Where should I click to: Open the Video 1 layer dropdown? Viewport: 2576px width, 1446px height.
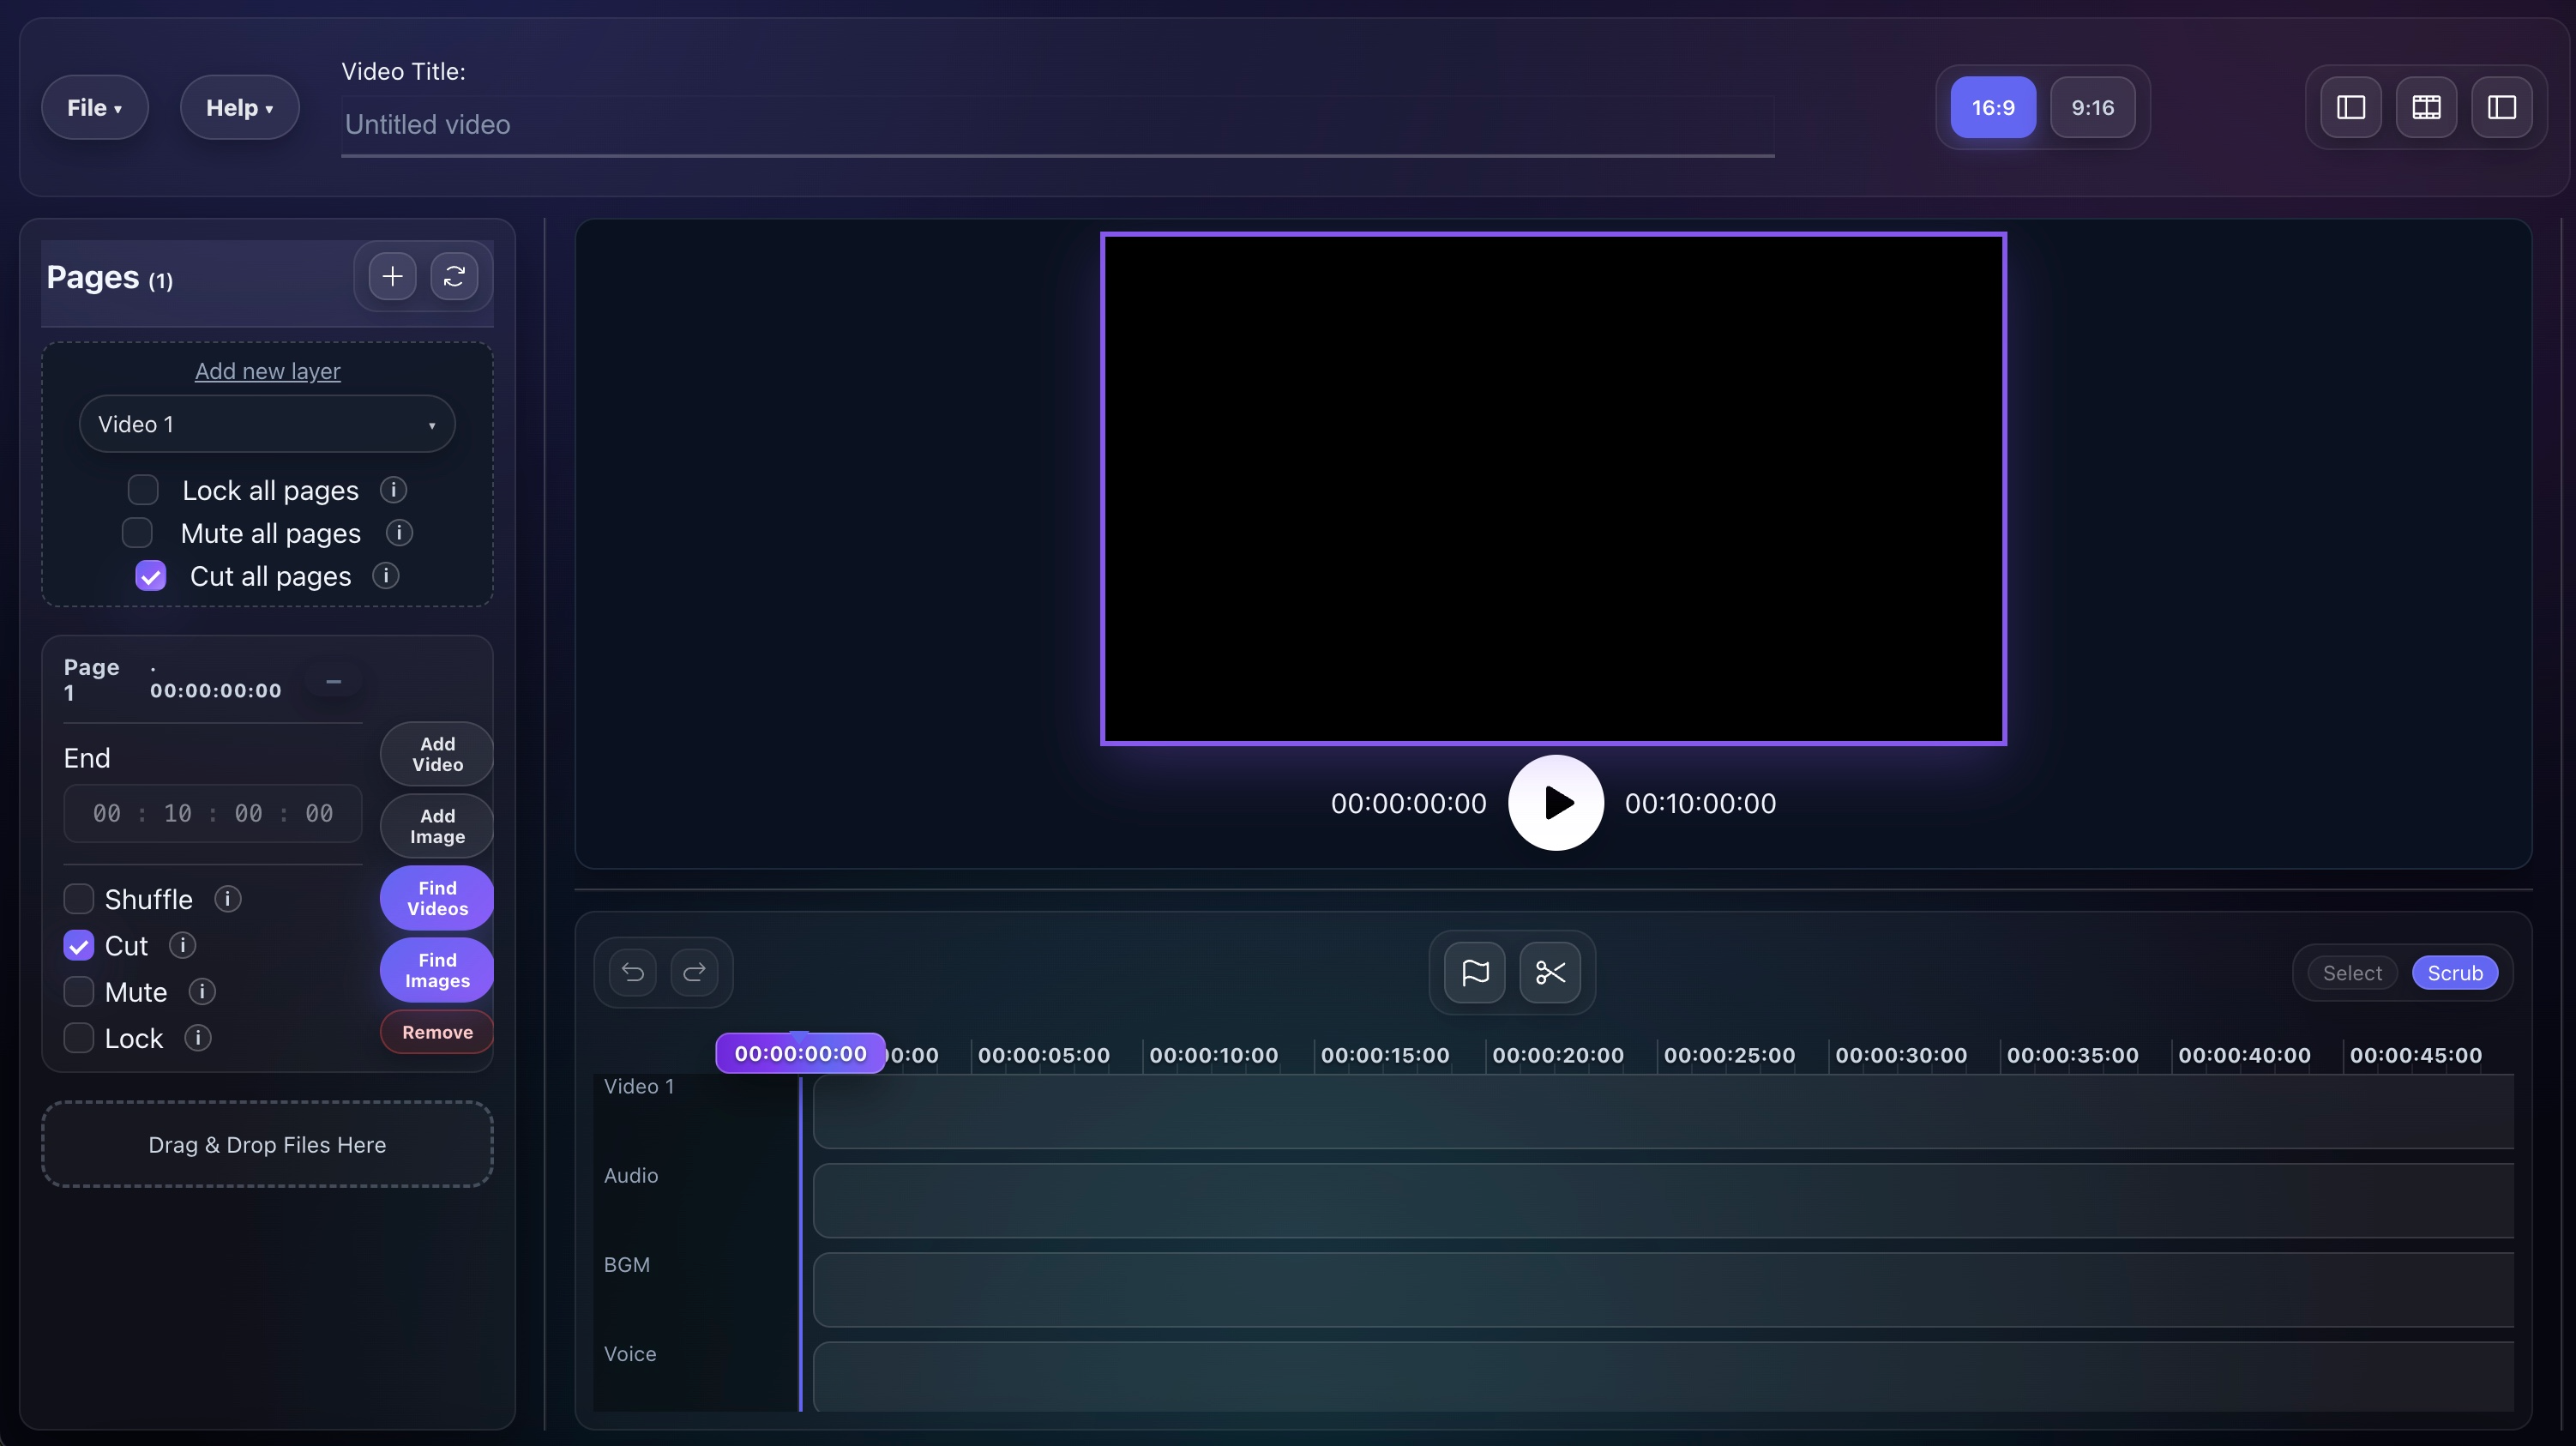(x=267, y=424)
